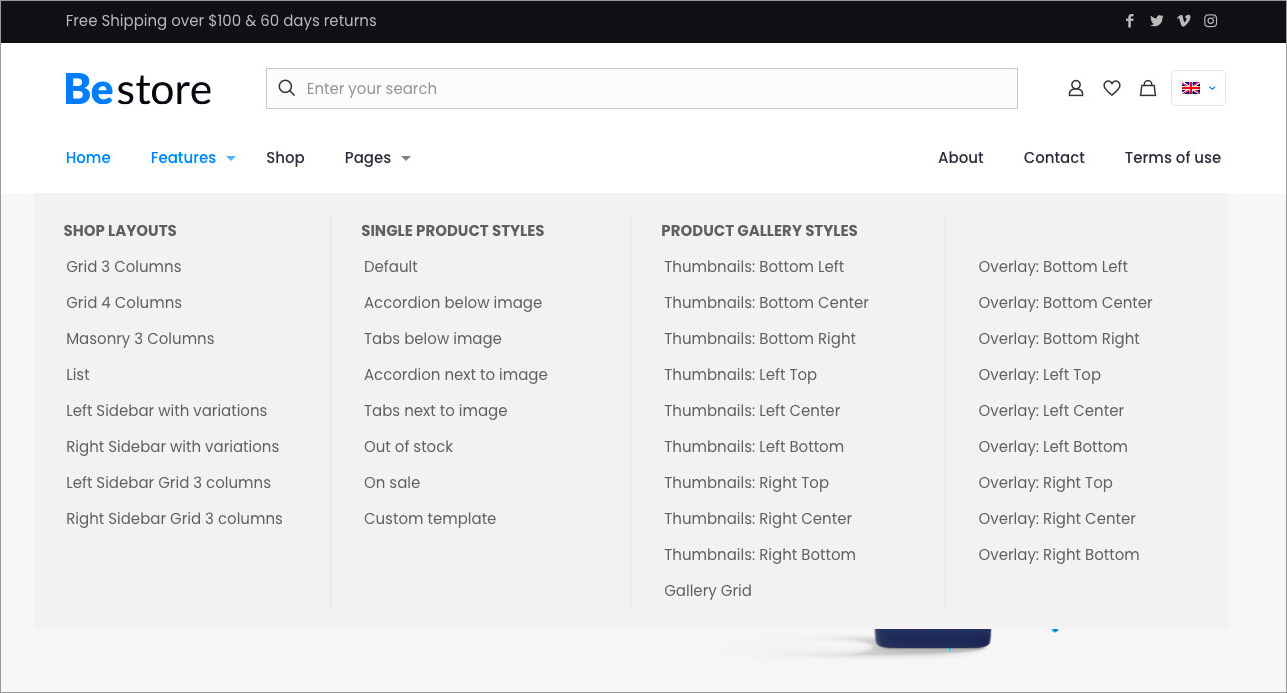
Task: Select Overlay: Left Top gallery
Action: pyautogui.click(x=1040, y=374)
